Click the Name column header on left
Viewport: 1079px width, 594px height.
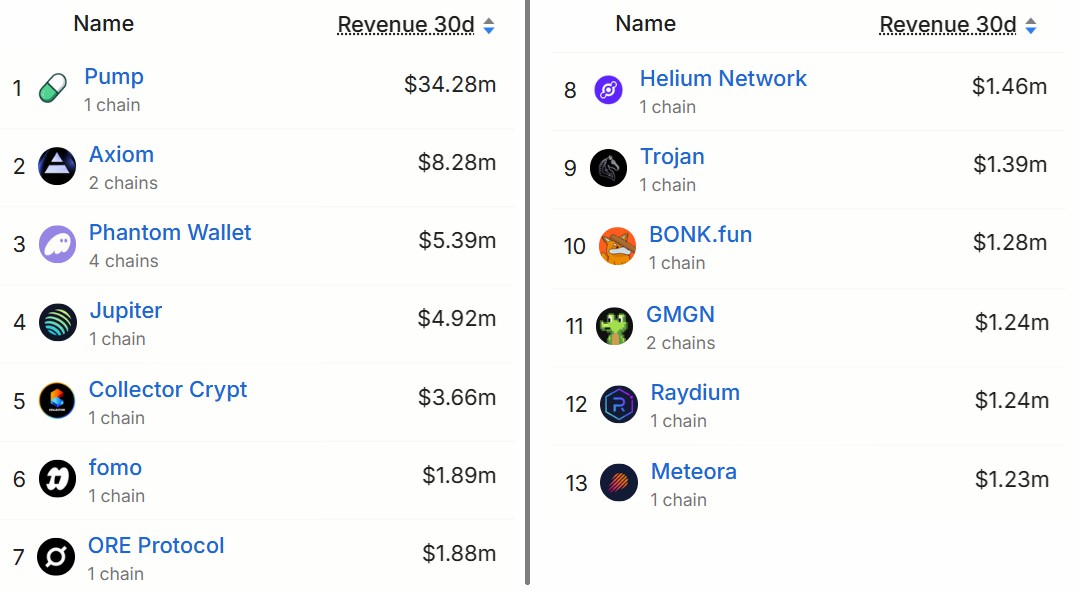click(x=103, y=23)
